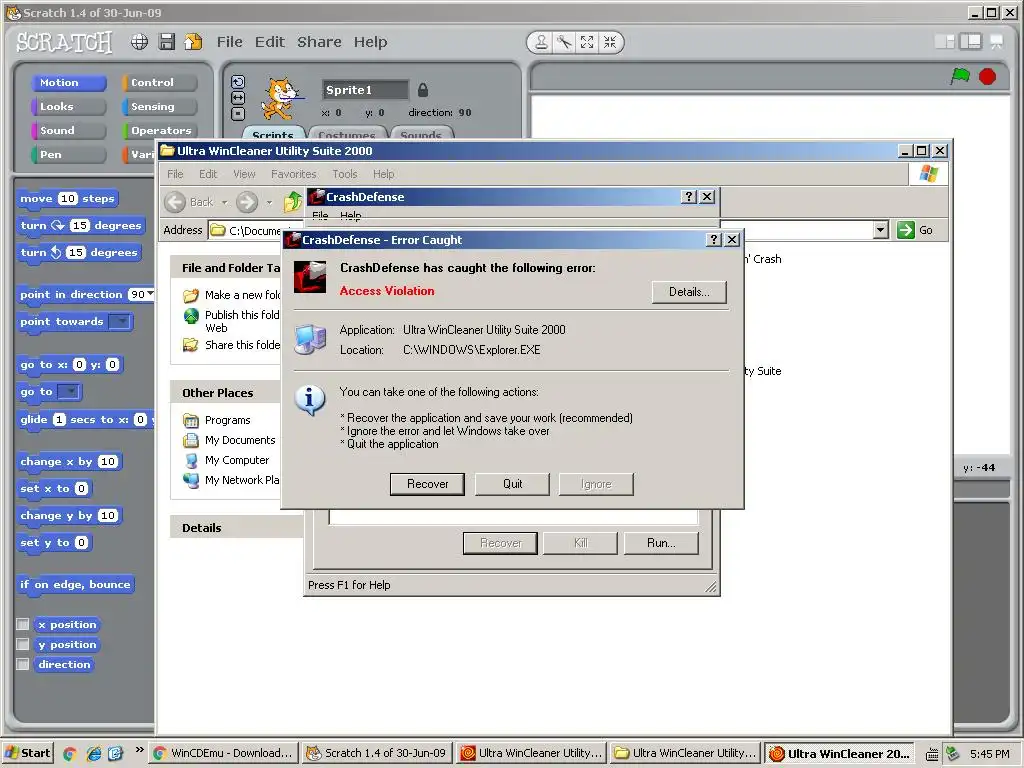Image resolution: width=1024 pixels, height=768 pixels.
Task: Select the duplicate stamp tool in Scratch
Action: pyautogui.click(x=541, y=42)
